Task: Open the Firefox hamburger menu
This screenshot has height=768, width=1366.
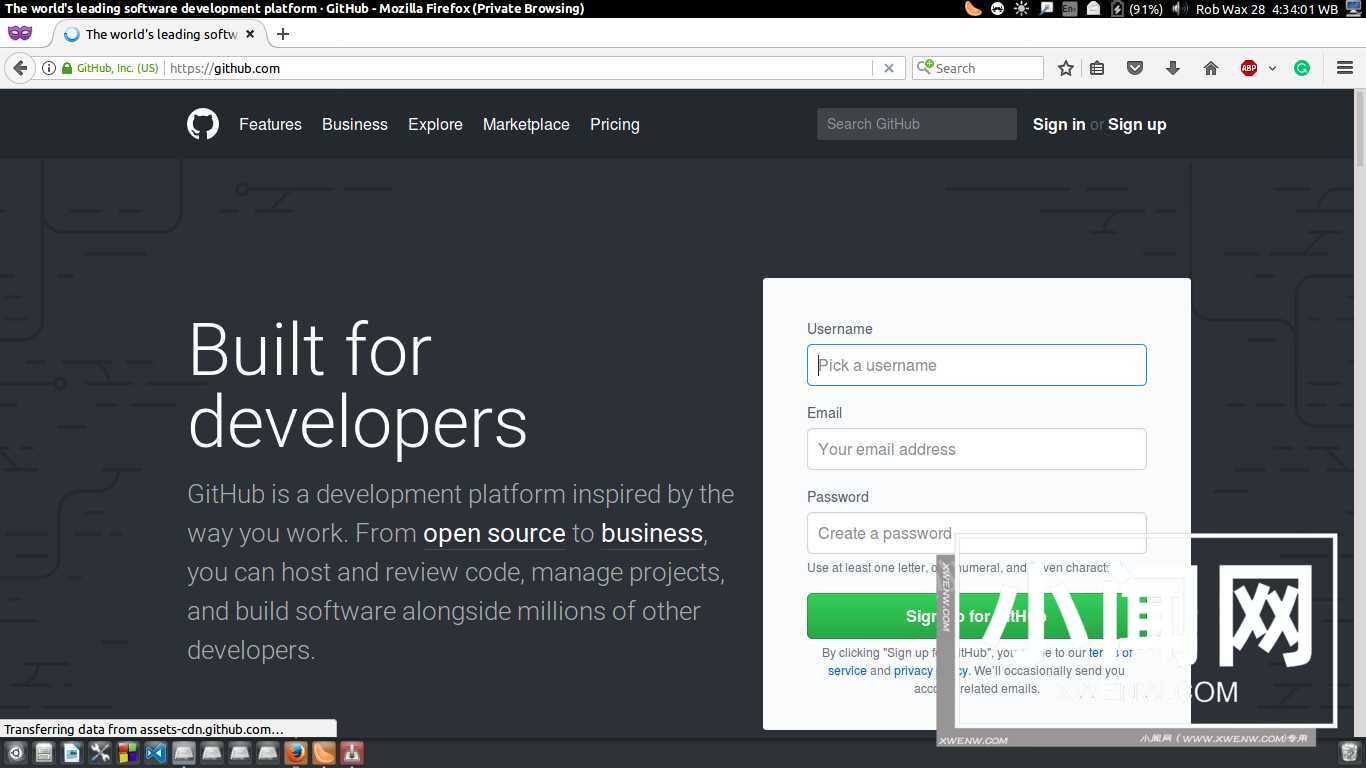Action: 1345,68
